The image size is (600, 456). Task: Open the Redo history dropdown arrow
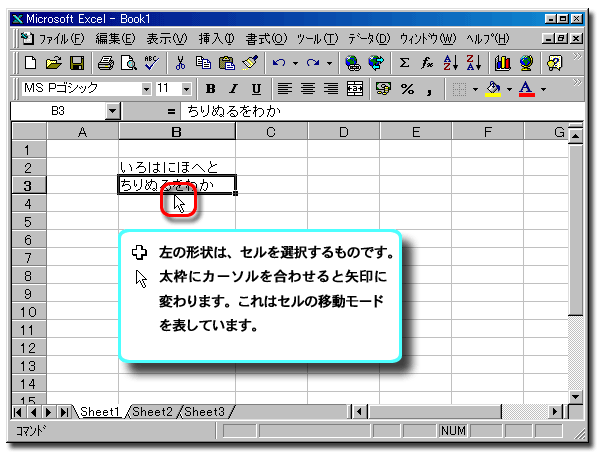(x=329, y=63)
